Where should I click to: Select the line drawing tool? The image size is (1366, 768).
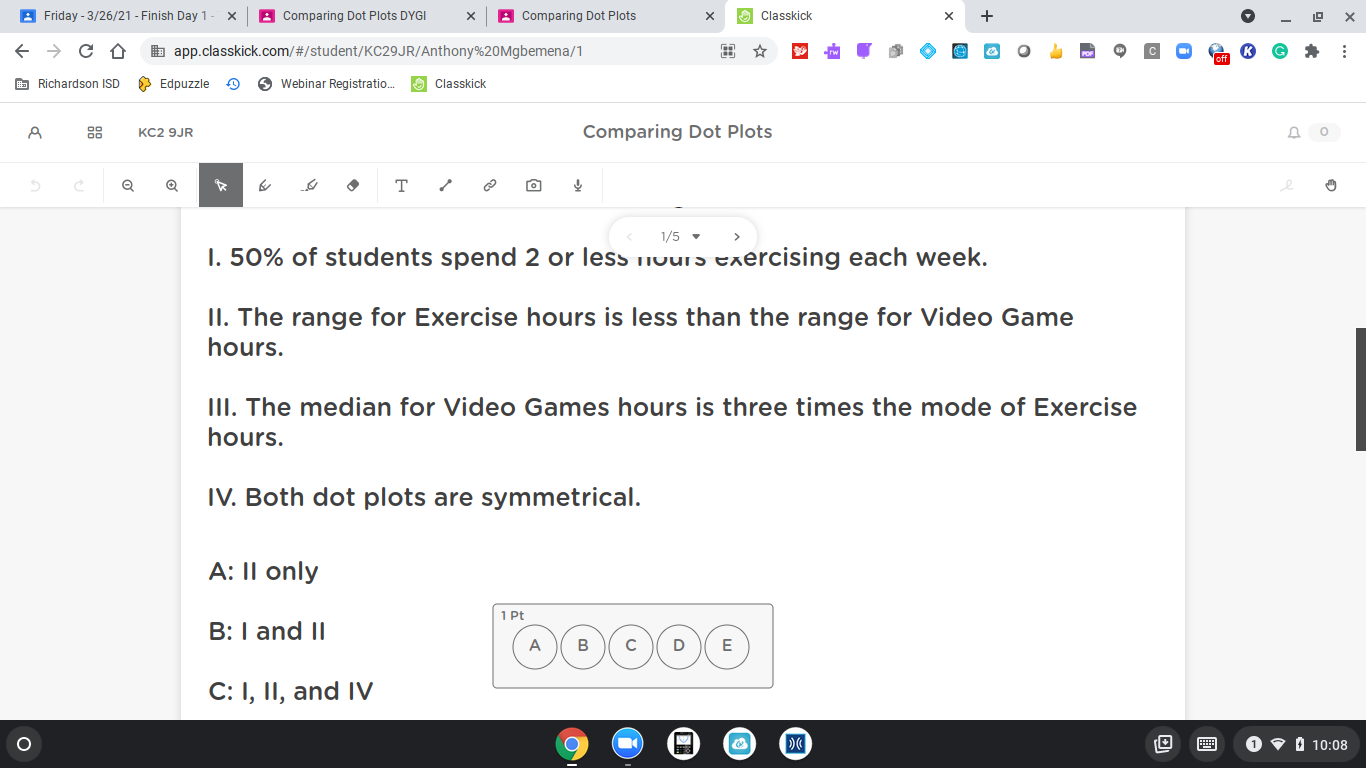(446, 185)
